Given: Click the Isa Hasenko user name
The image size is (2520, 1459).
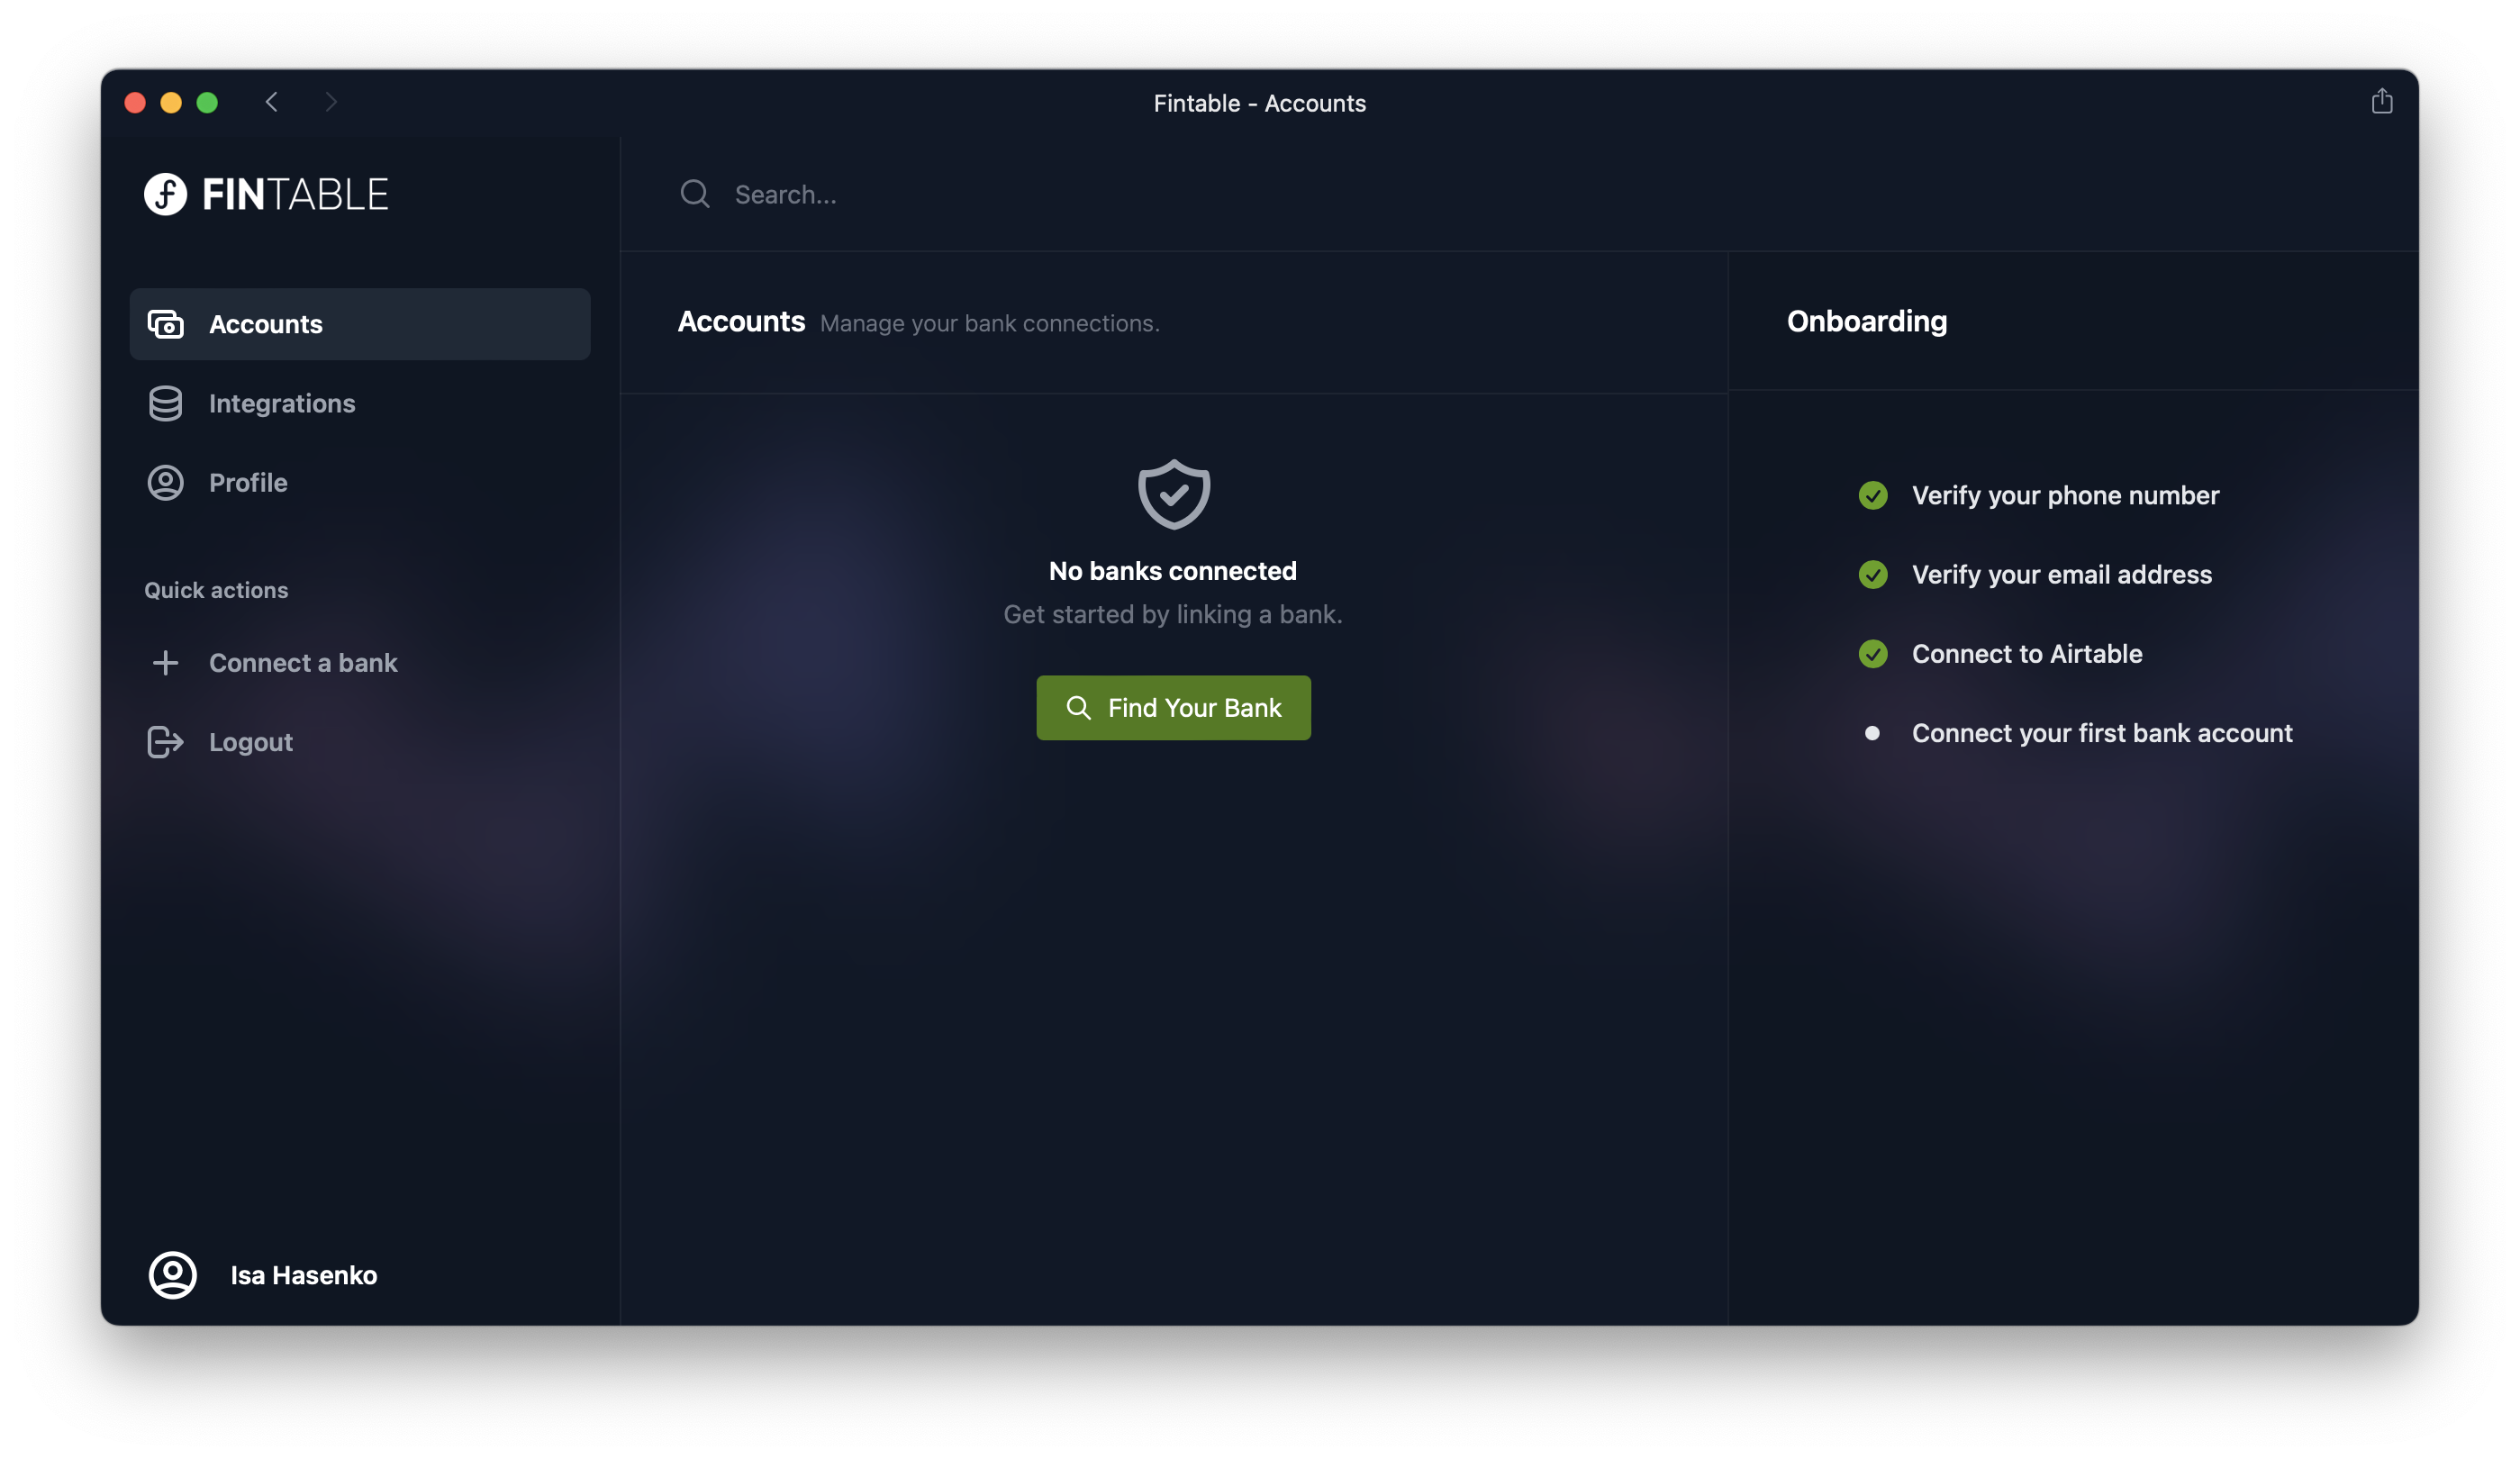Looking at the screenshot, I should [x=304, y=1275].
